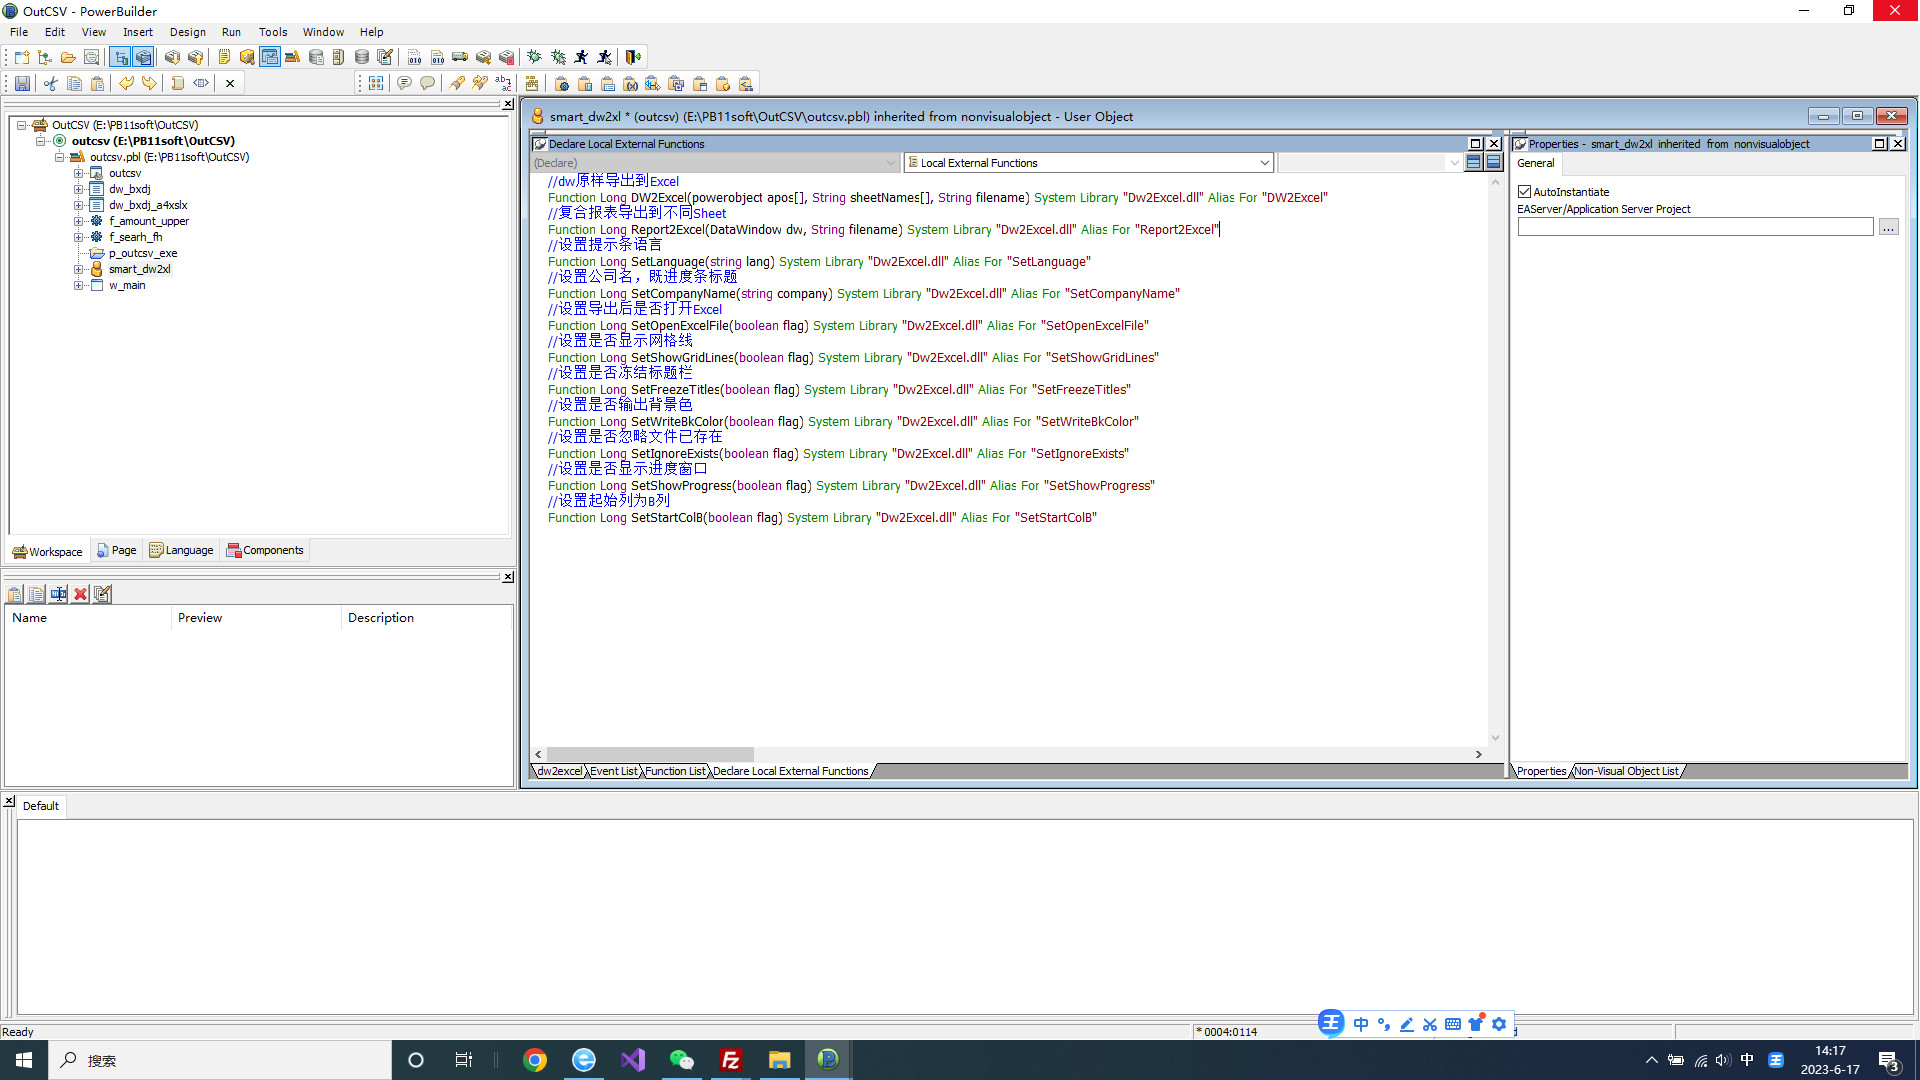
Task: Click the To-Do List notepad icon
Action: [224, 57]
